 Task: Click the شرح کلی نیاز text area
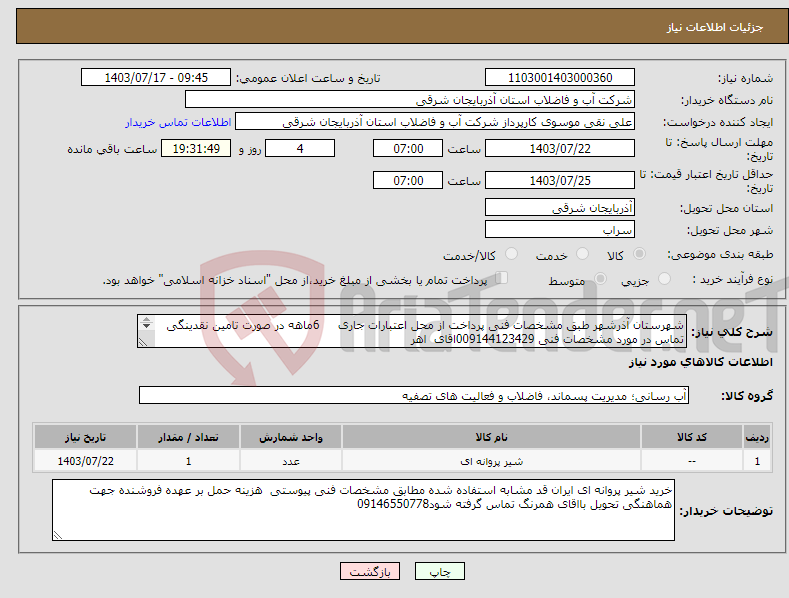pos(411,331)
